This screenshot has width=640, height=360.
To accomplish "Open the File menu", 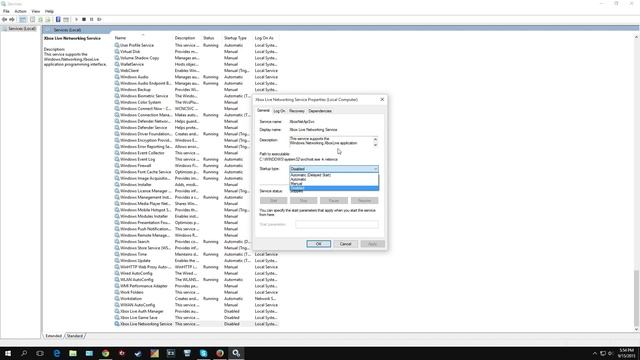I will [6, 11].
